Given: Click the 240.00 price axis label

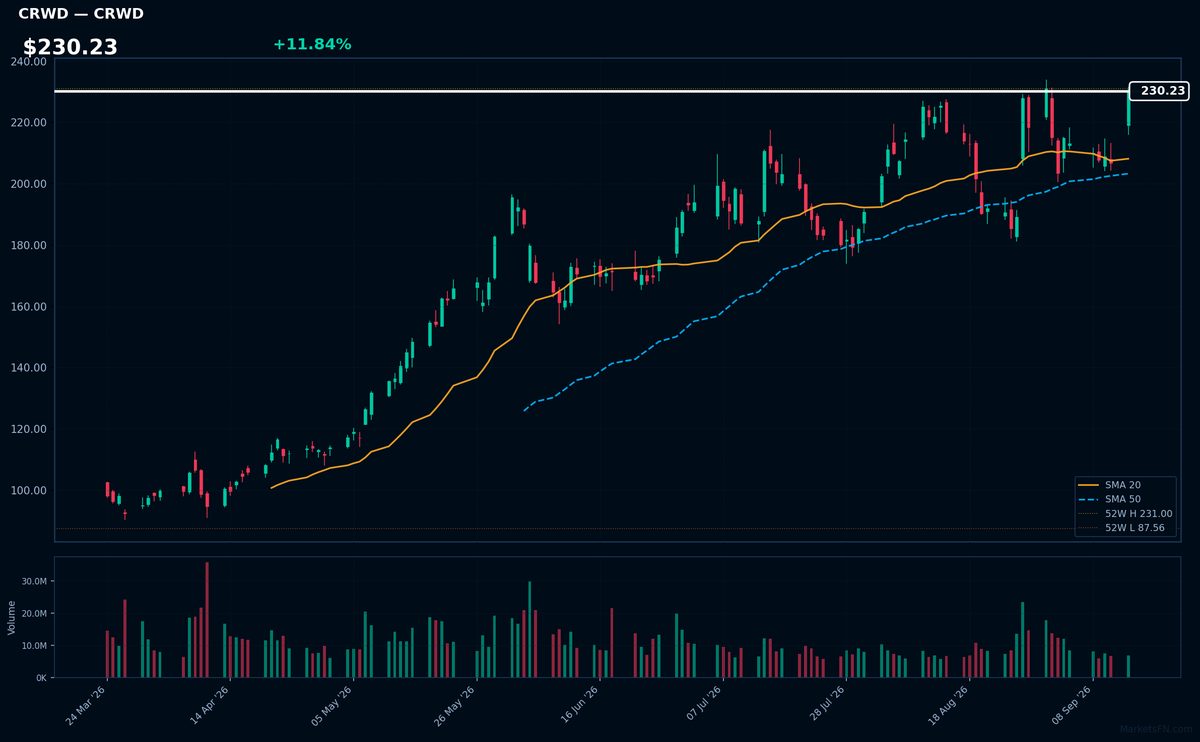Looking at the screenshot, I should pos(29,62).
